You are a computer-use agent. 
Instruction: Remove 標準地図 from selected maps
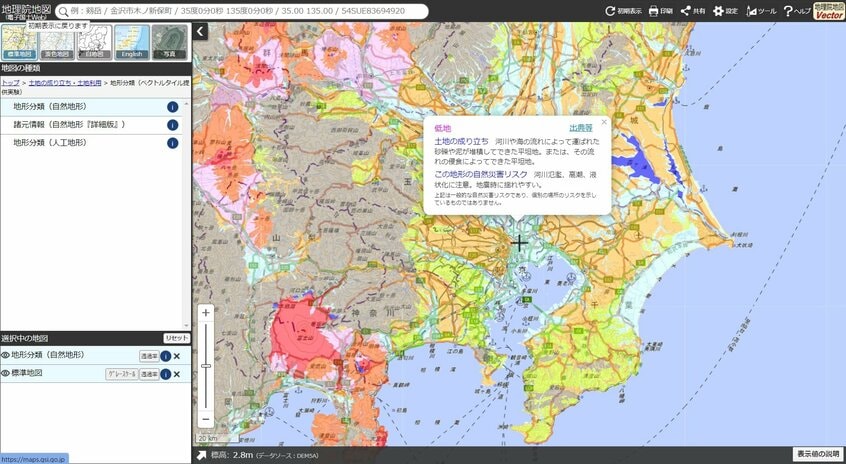pyautogui.click(x=176, y=374)
